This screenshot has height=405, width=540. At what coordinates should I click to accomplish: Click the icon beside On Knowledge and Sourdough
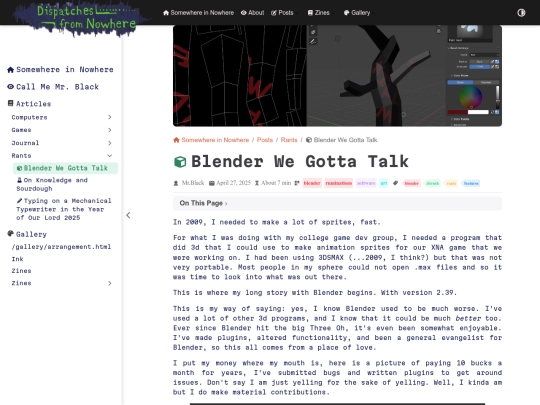20,180
